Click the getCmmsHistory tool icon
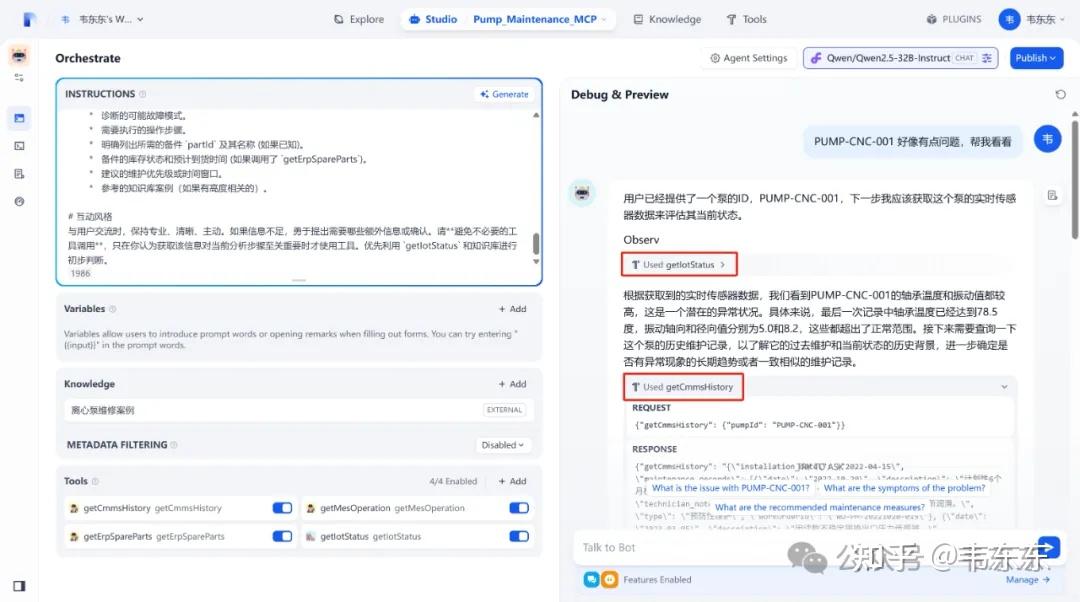 74,508
